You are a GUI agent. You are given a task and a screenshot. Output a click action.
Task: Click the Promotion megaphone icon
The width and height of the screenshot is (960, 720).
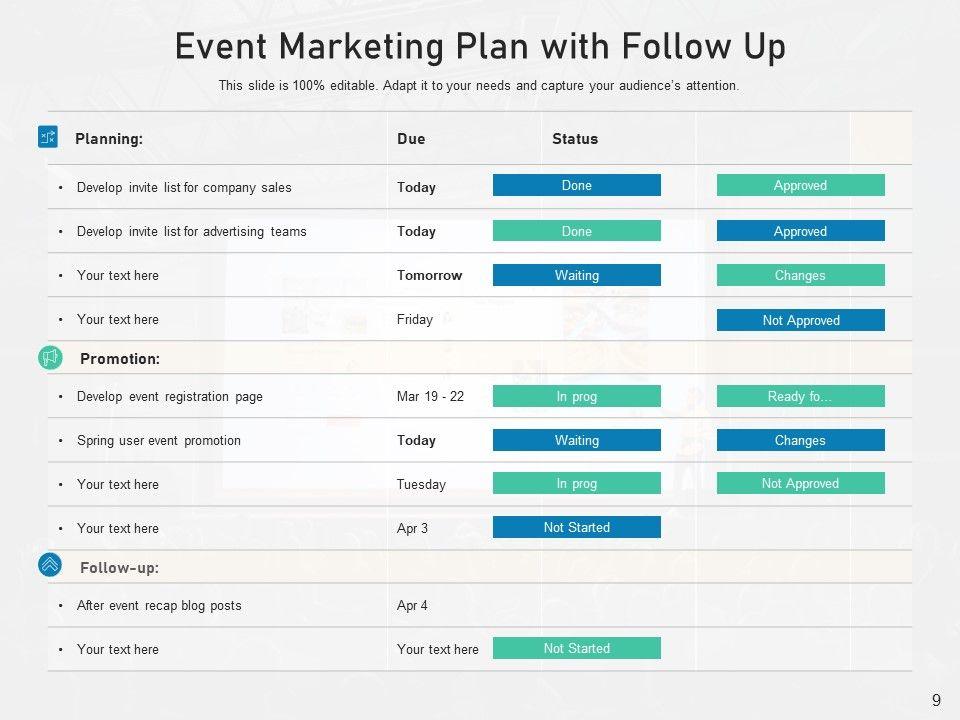[50, 358]
